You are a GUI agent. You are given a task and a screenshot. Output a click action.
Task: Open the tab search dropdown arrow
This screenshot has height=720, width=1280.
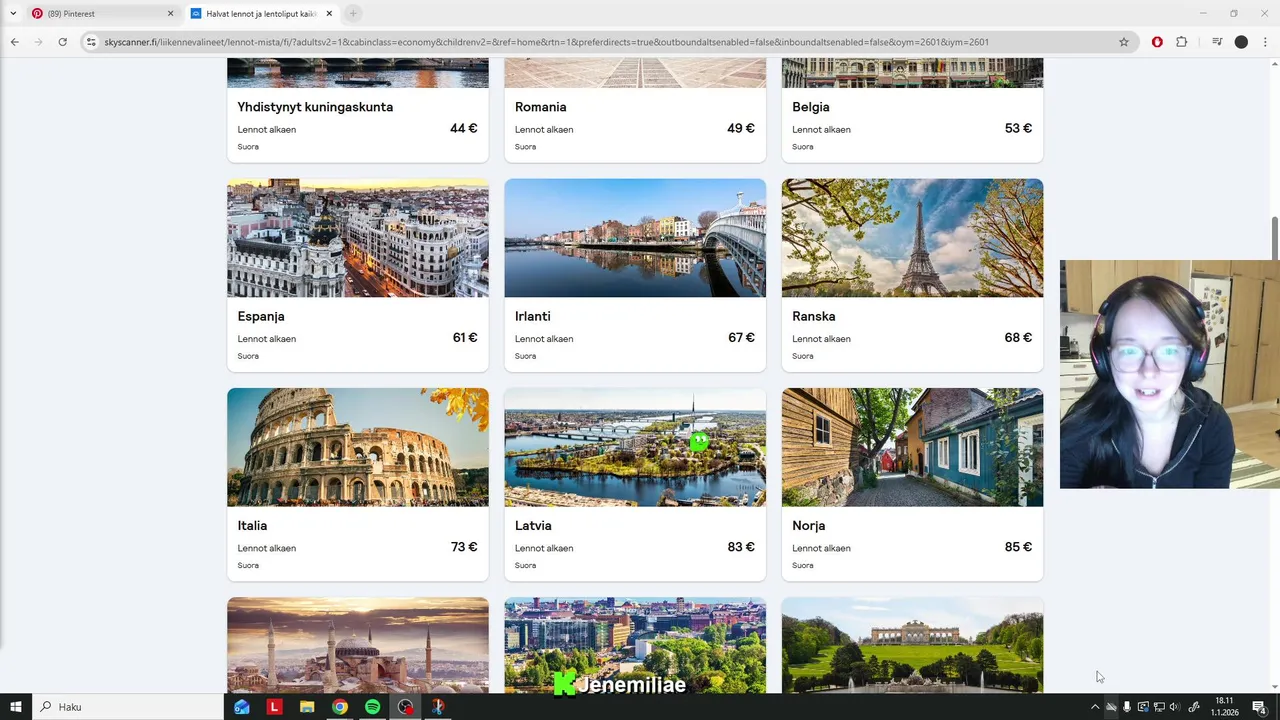(13, 13)
